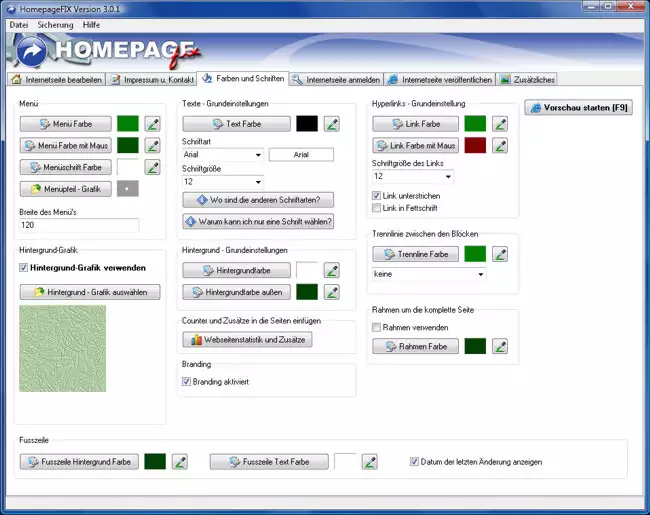This screenshot has height=515, width=650.
Task: Open Schriftgröße des Links dropdown
Action: pos(412,177)
